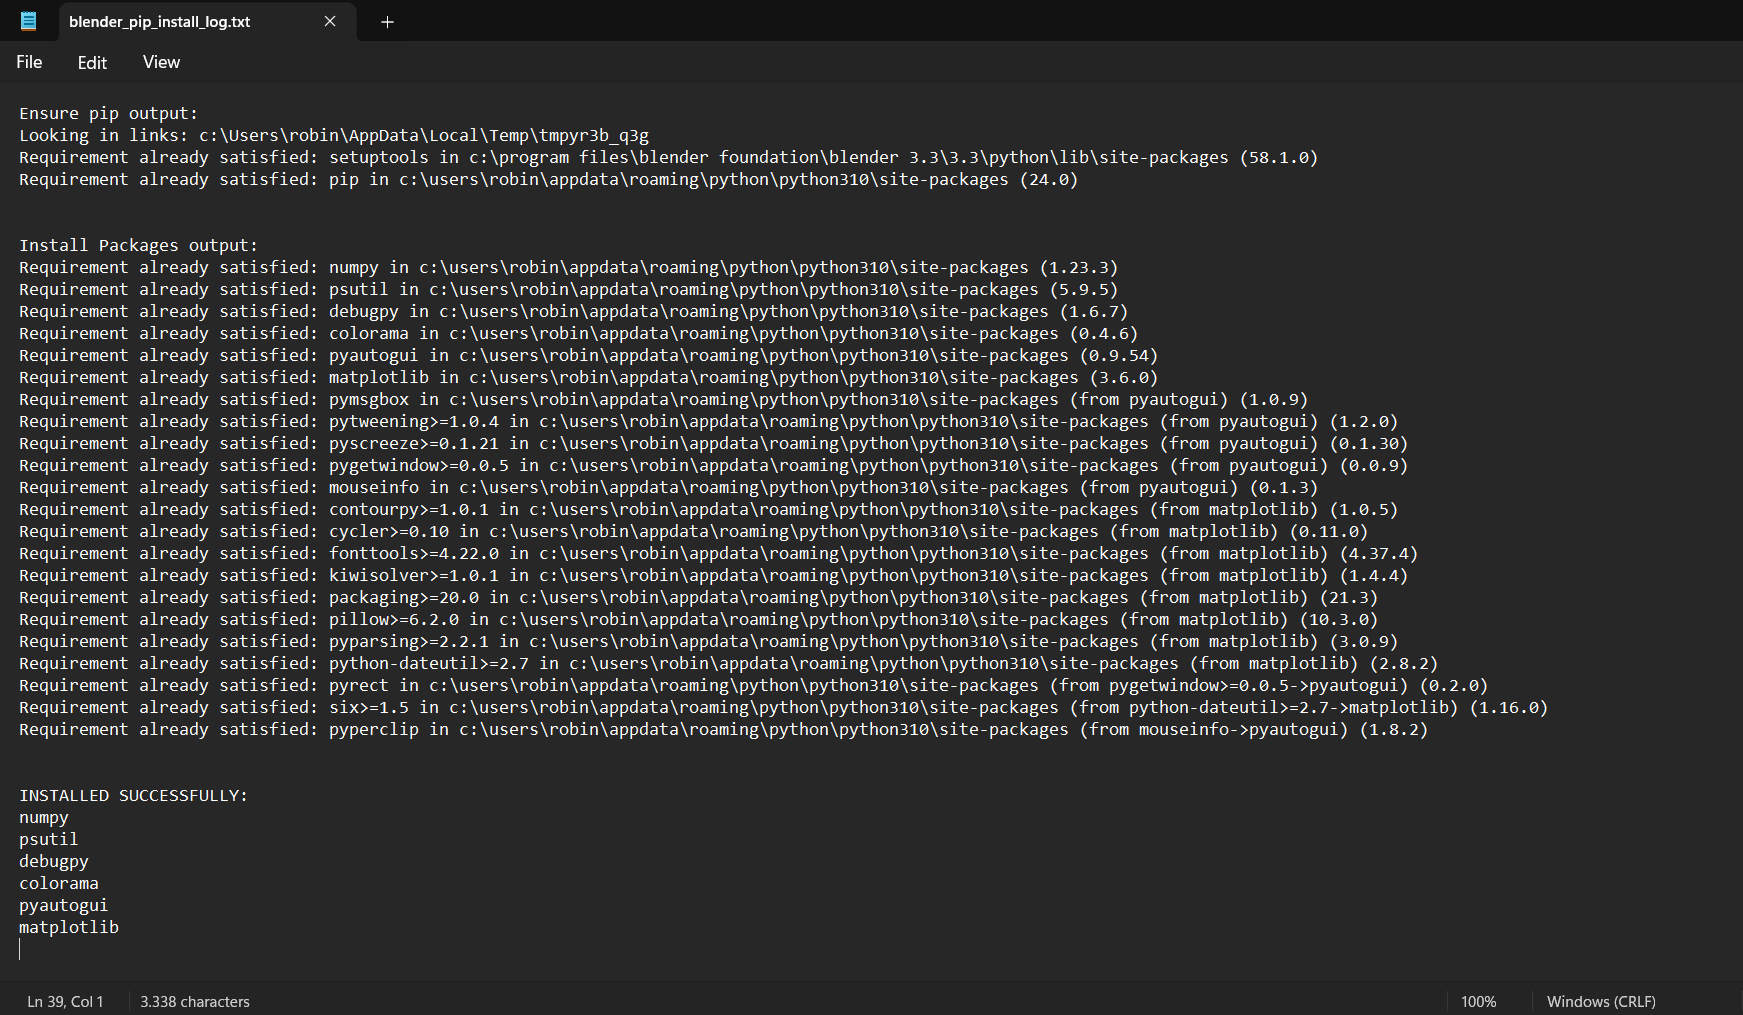Click the pyautogui (0.9.54) requirement line
1743x1015 pixels.
588,355
